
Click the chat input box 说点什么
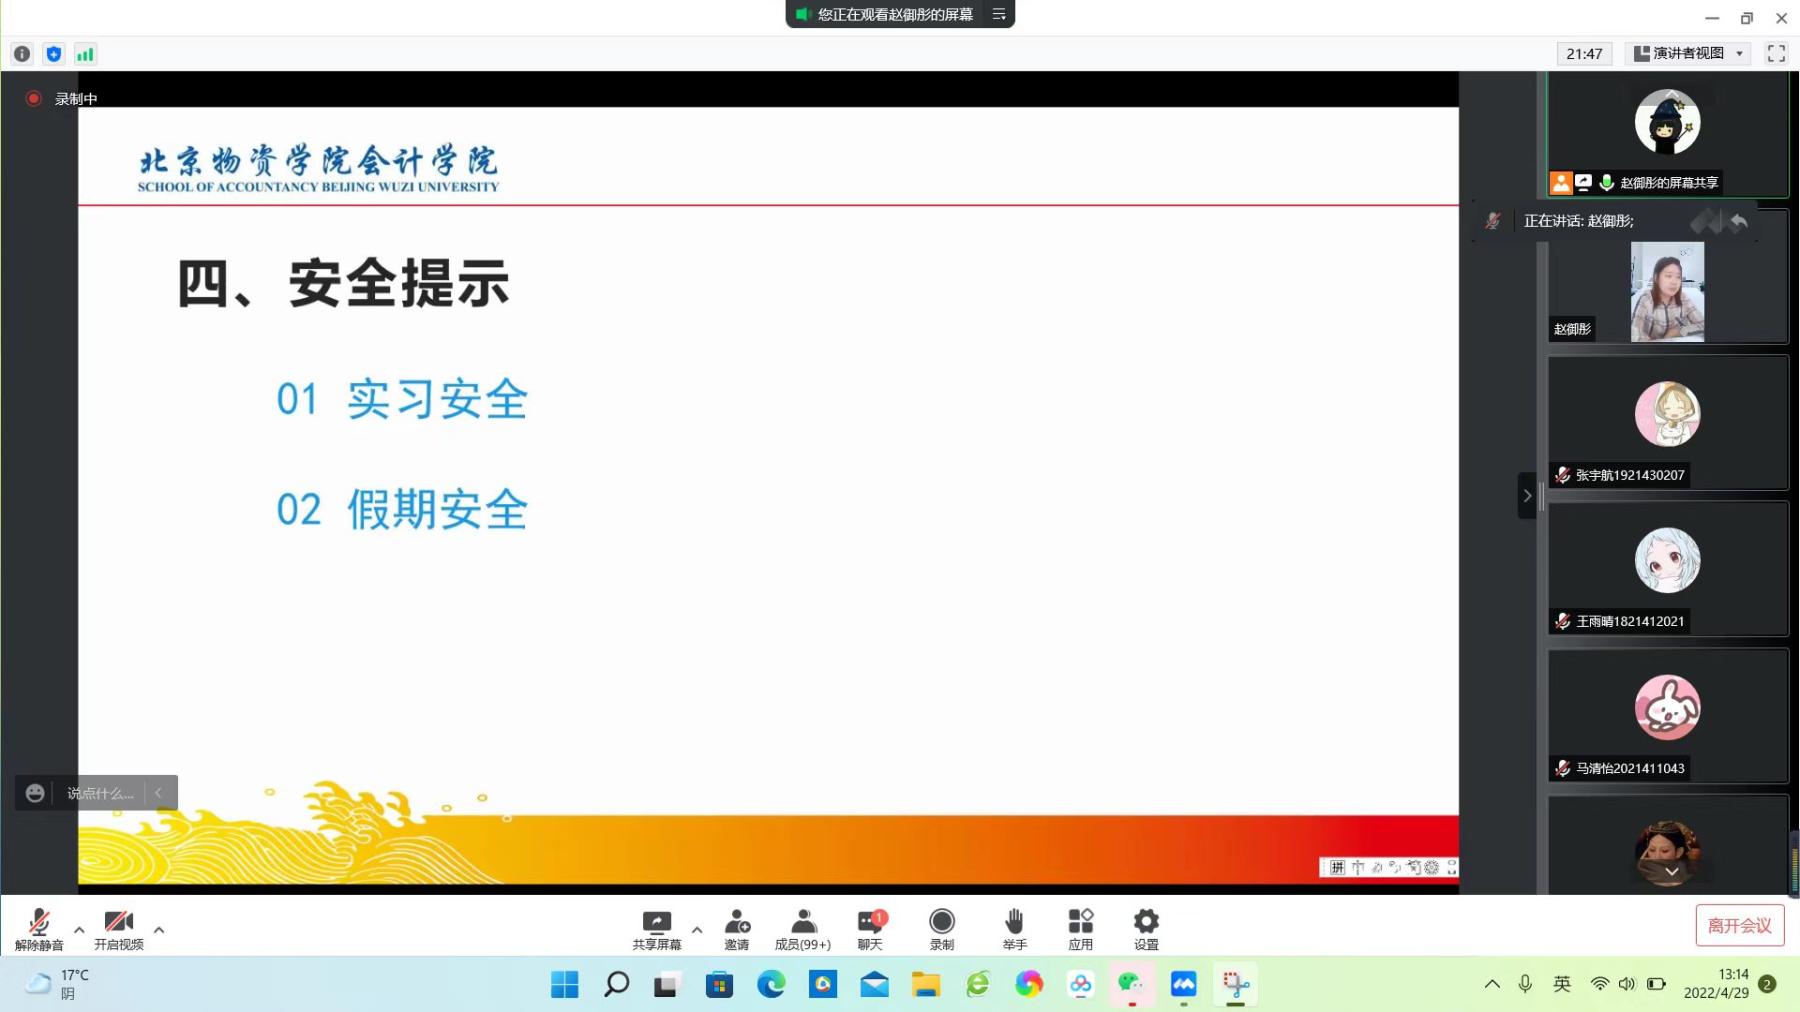pyautogui.click(x=100, y=793)
